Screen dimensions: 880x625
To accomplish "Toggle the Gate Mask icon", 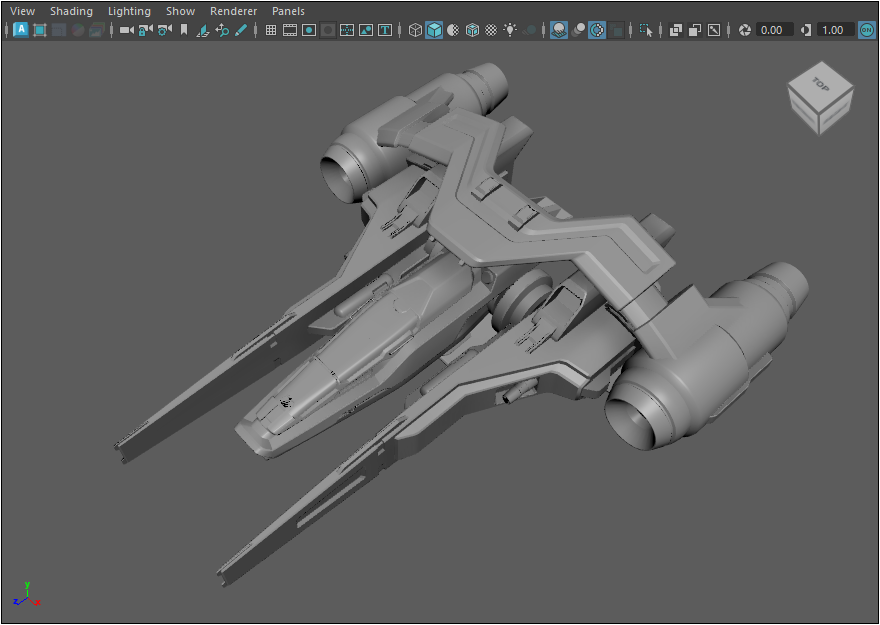I will click(x=328, y=30).
